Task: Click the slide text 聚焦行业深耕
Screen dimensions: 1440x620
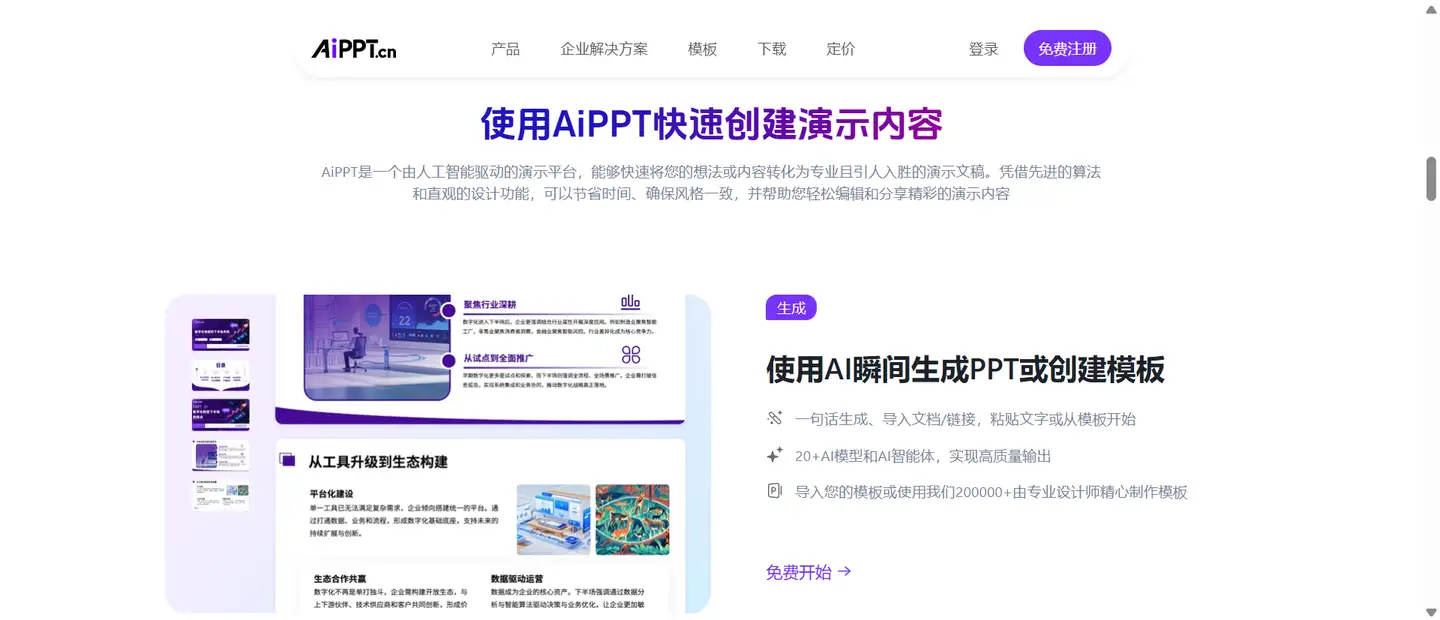Action: click(490, 305)
